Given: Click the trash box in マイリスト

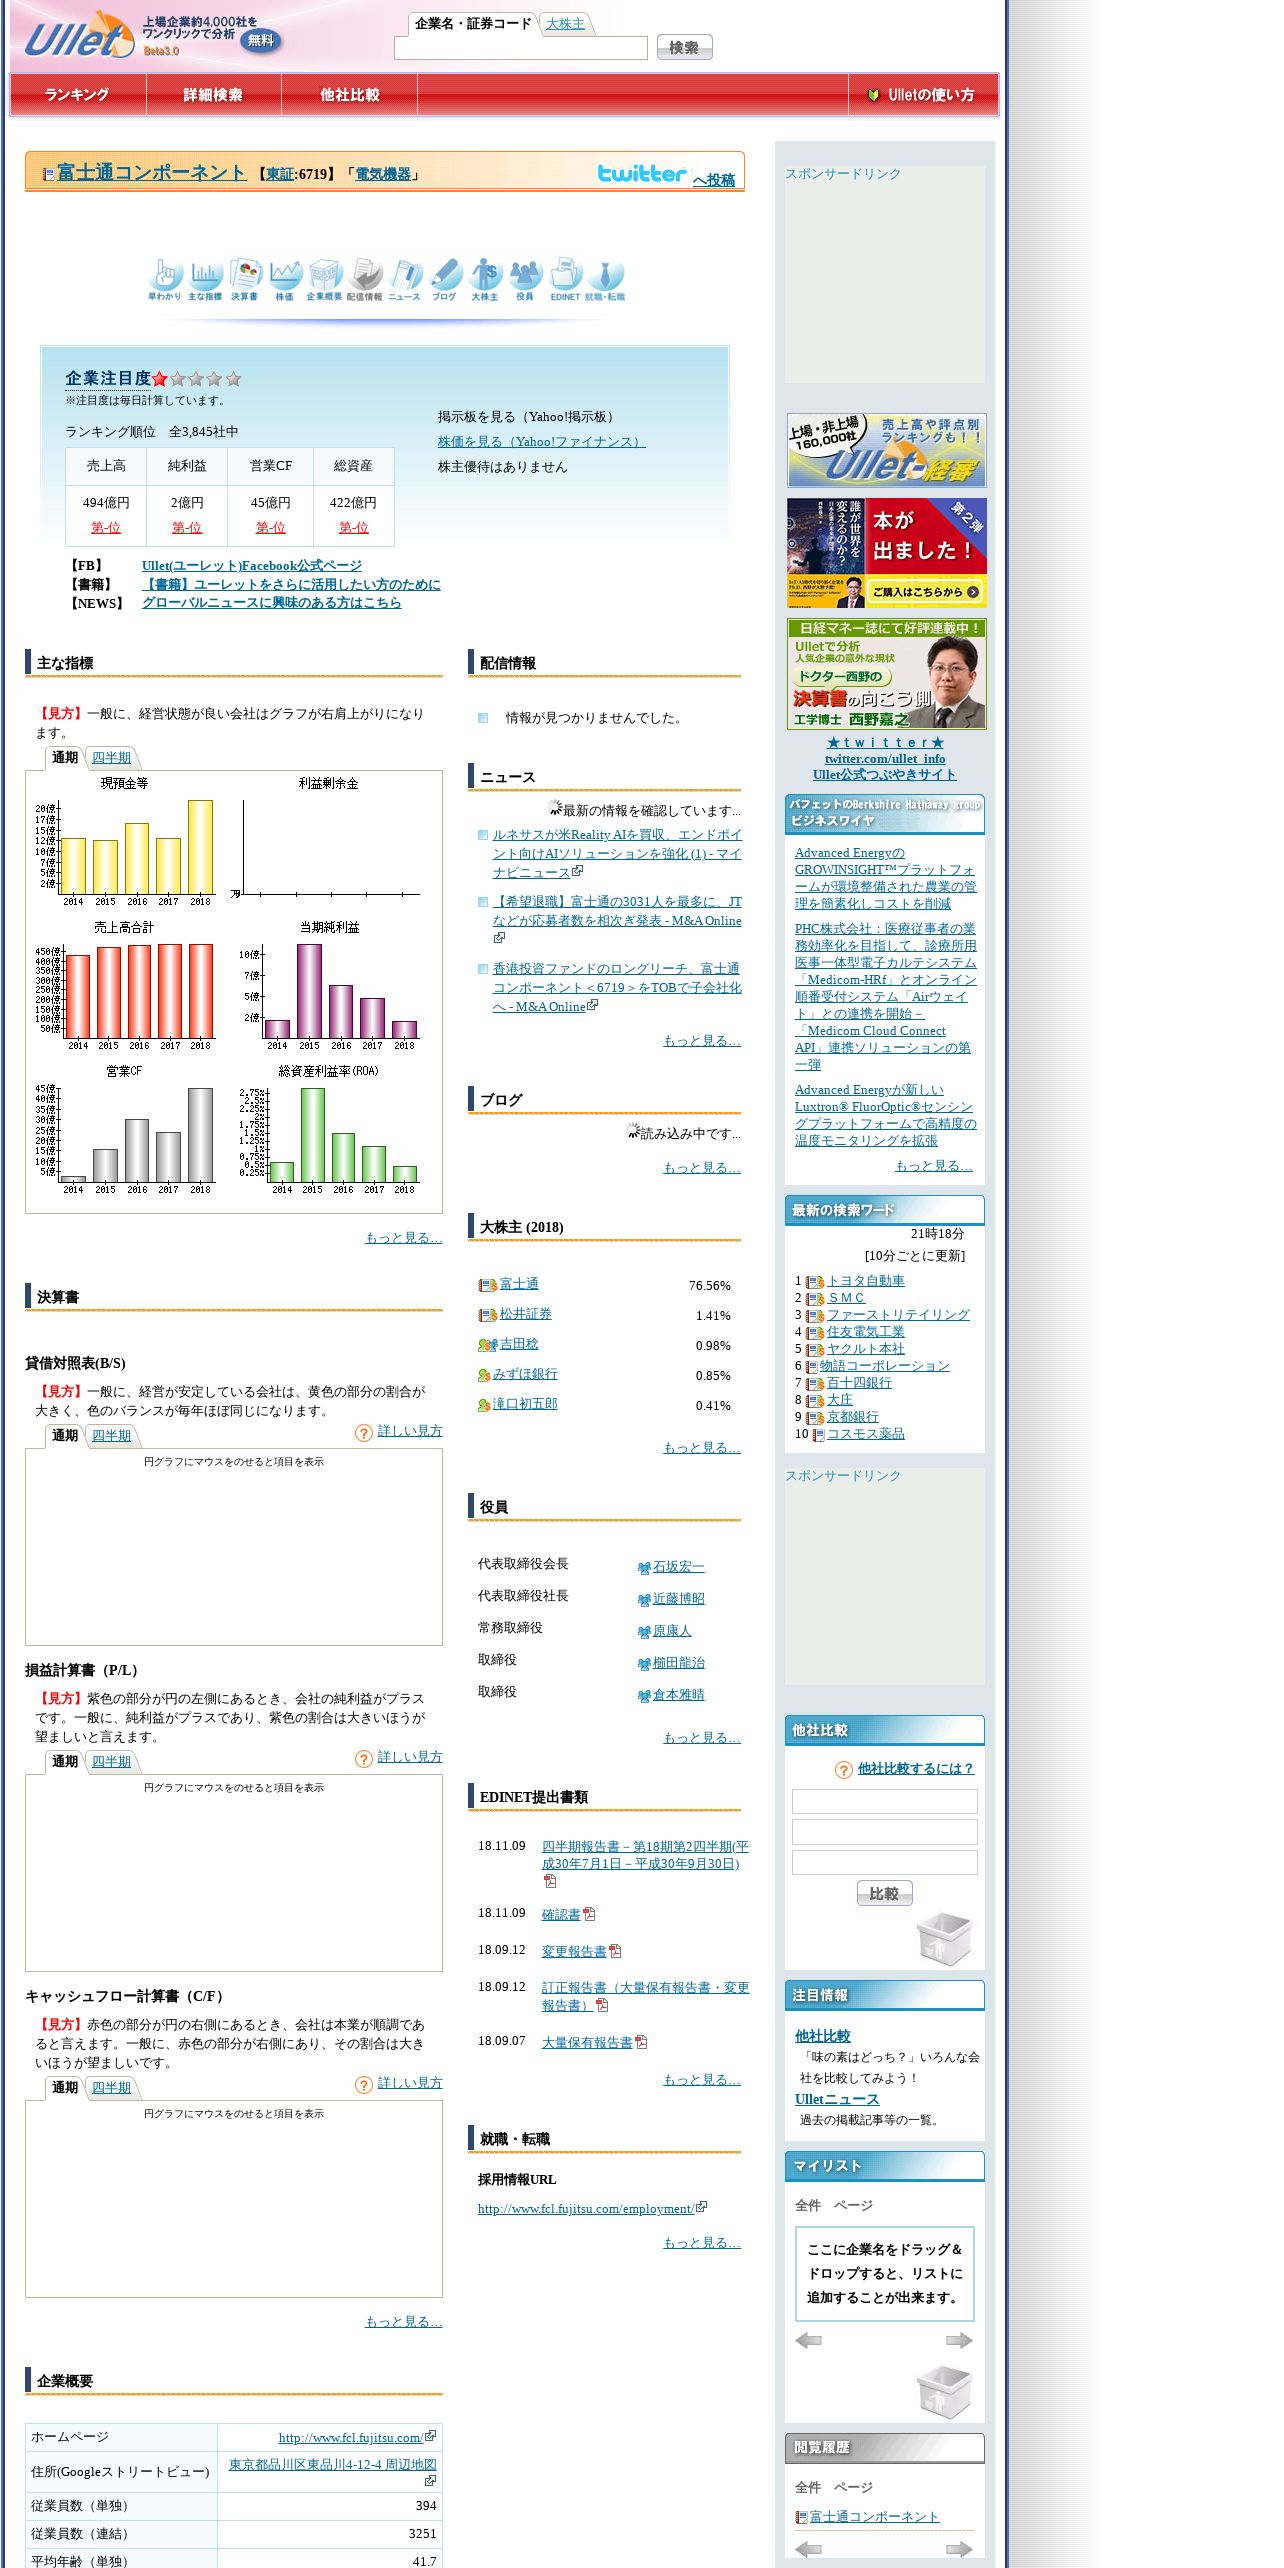Looking at the screenshot, I should point(944,2391).
